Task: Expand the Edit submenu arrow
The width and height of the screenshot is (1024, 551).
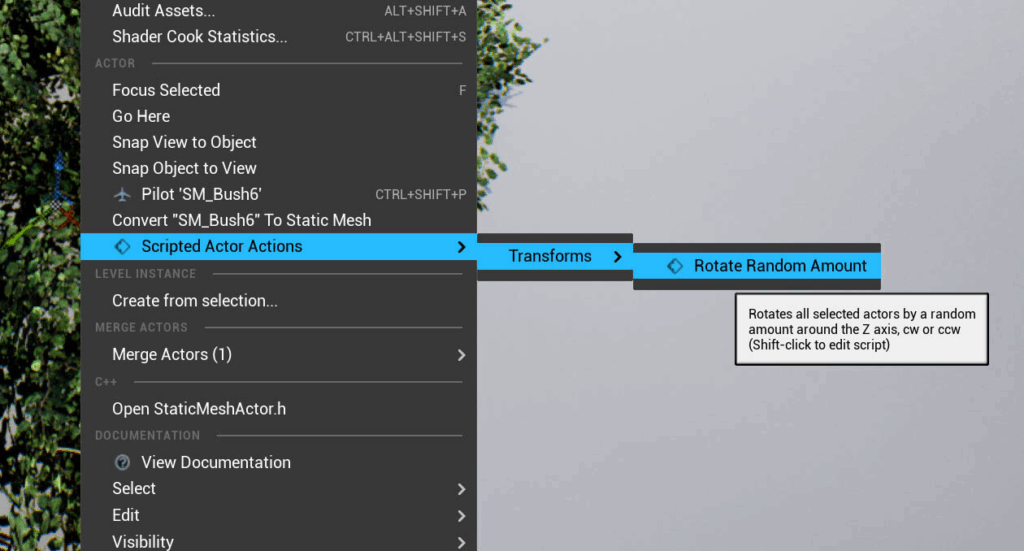Action: click(x=461, y=516)
